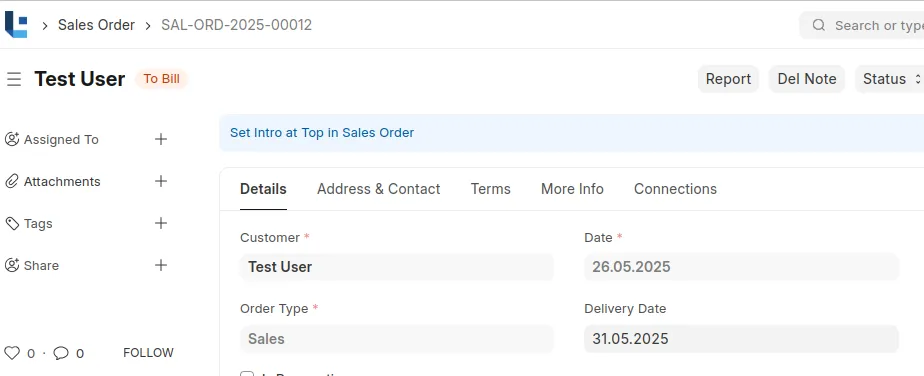Open the Status dropdown

click(890, 79)
